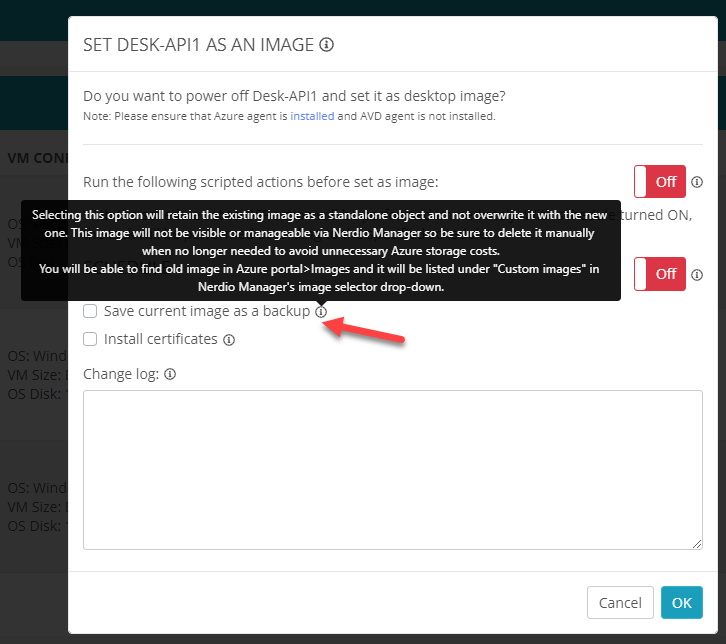The width and height of the screenshot is (726, 644).
Task: Click info icon next to Change log label
Action: pyautogui.click(x=170, y=375)
